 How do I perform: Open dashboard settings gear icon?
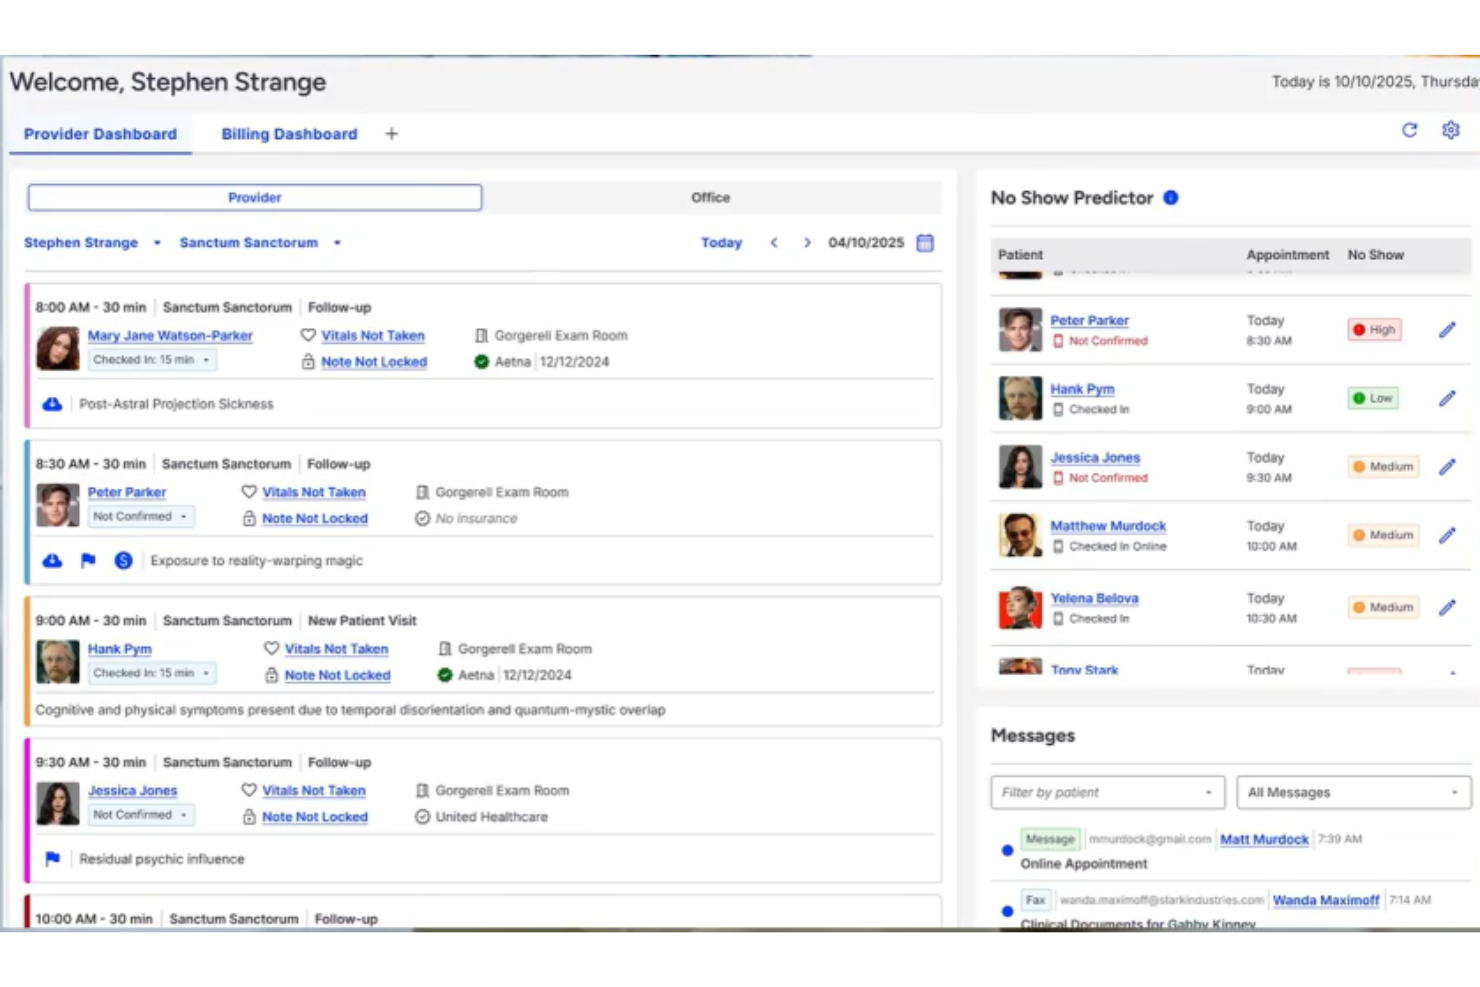pyautogui.click(x=1450, y=130)
